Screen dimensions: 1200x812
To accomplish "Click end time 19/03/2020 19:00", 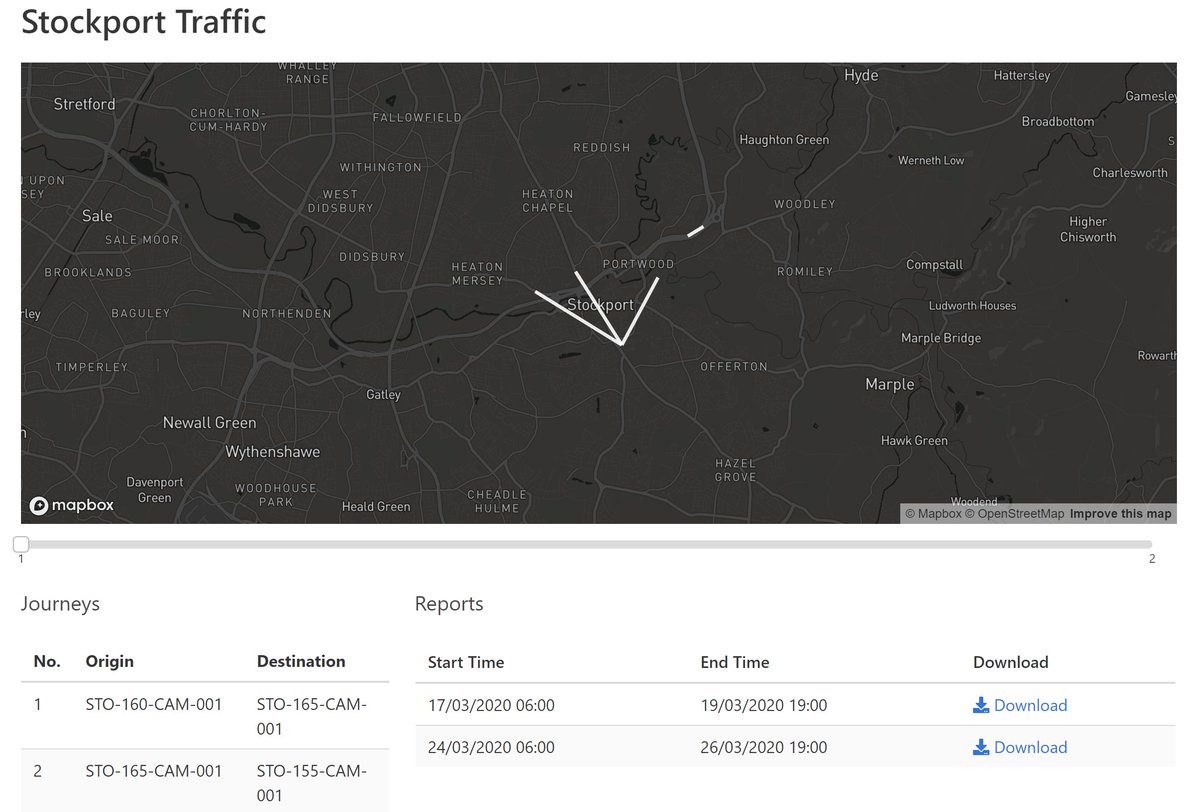I will coord(764,705).
